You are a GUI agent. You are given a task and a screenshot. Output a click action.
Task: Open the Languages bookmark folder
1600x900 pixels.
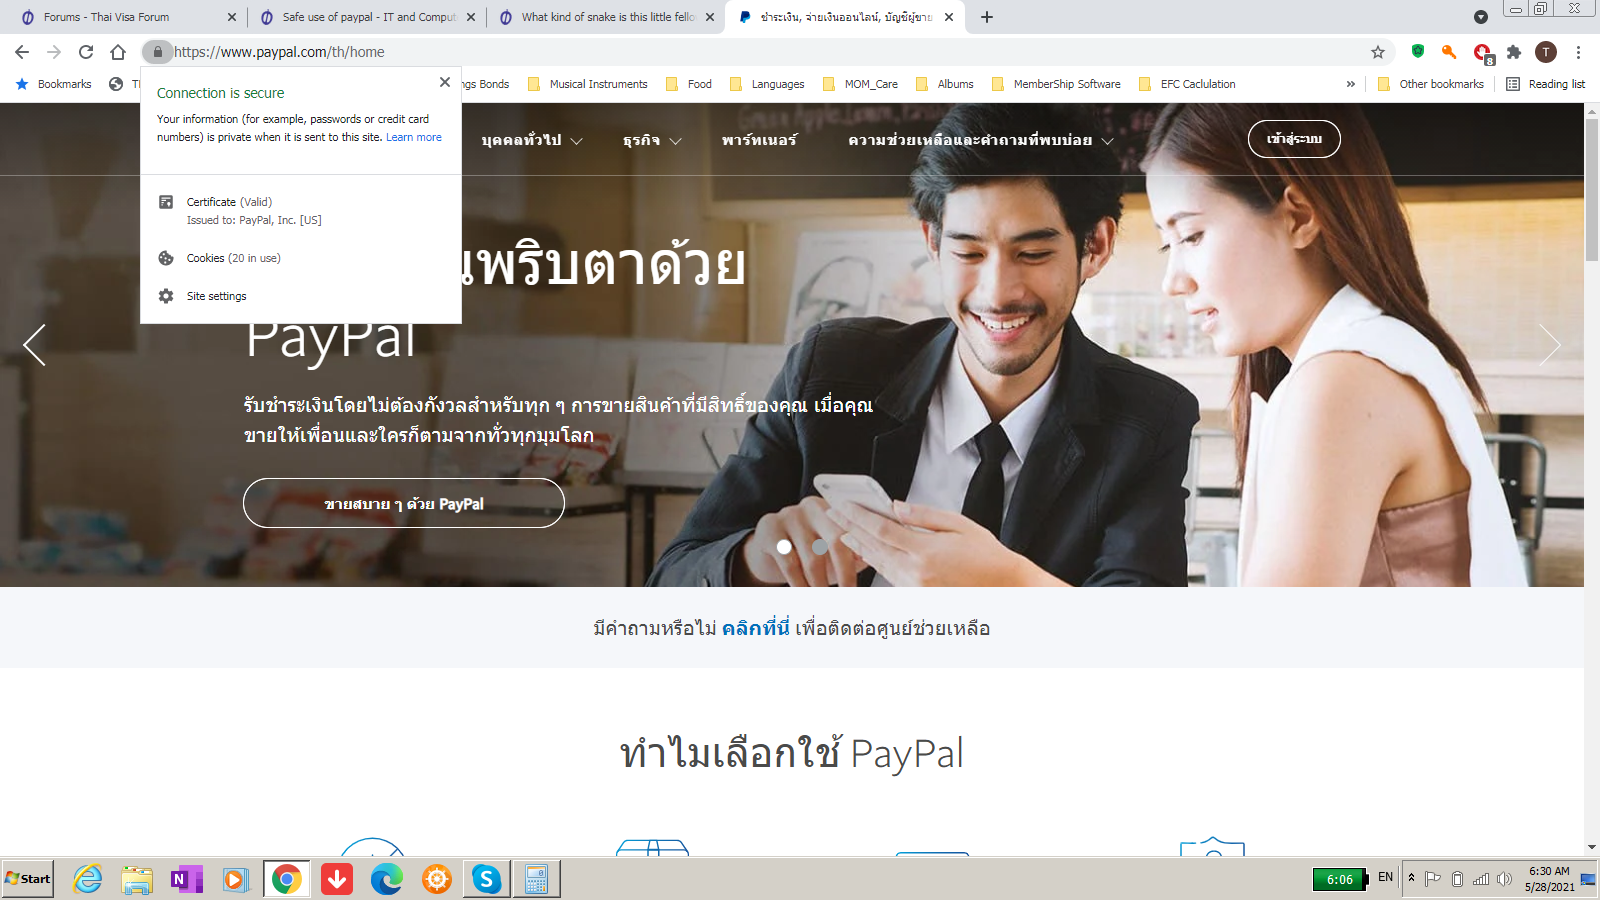(767, 84)
